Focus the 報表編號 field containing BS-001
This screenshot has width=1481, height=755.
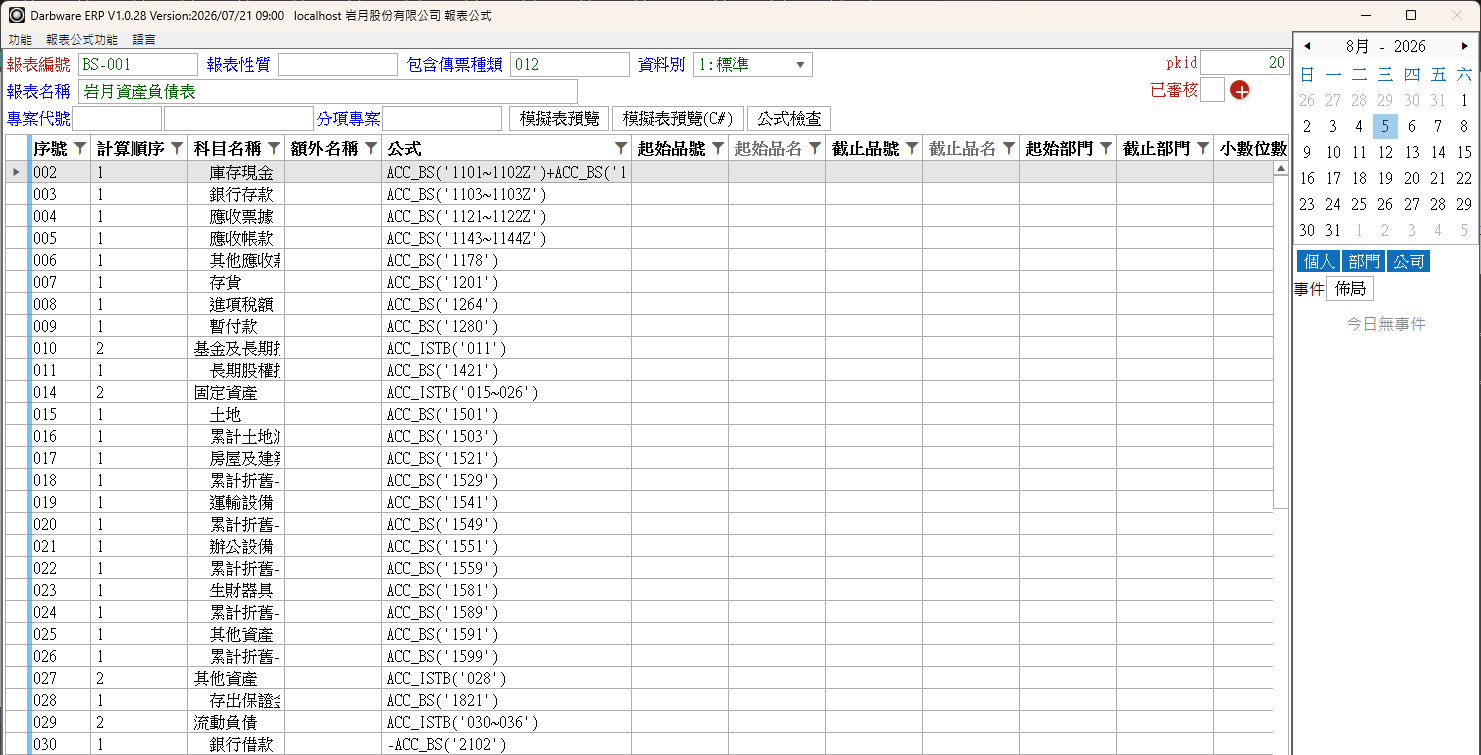(x=138, y=65)
